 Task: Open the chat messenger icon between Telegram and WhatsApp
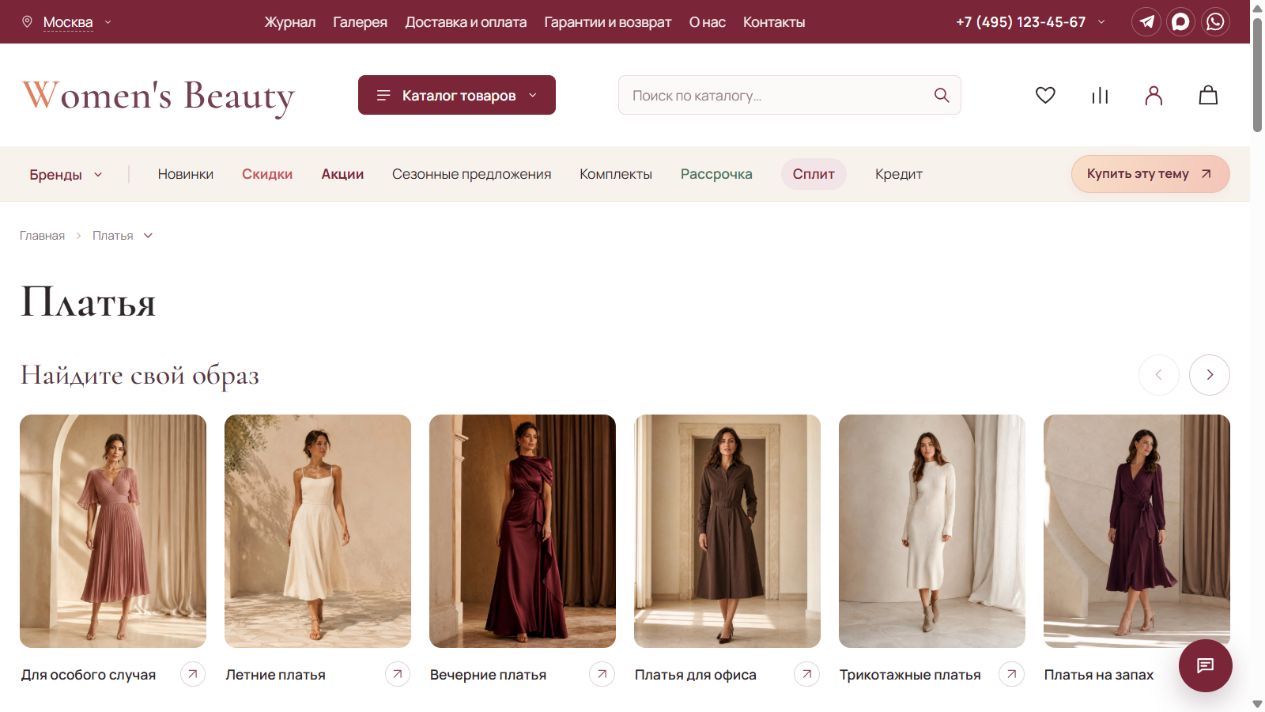point(1181,22)
